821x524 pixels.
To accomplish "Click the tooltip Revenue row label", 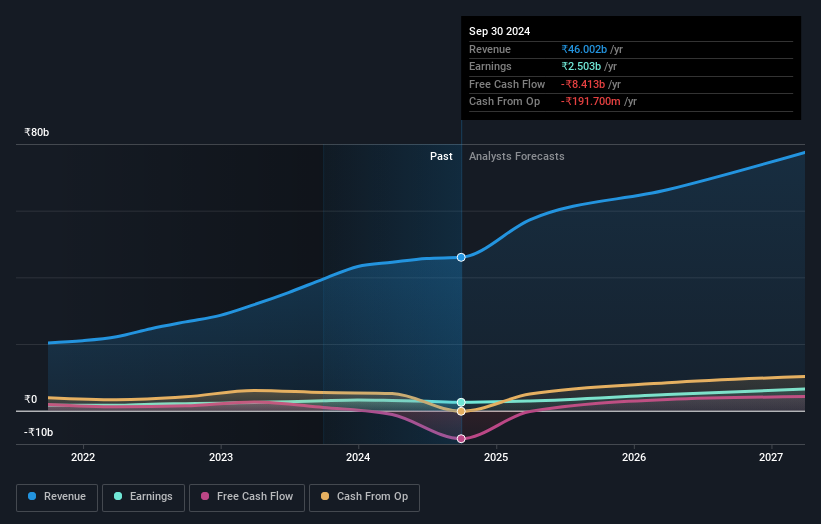I will click(490, 49).
